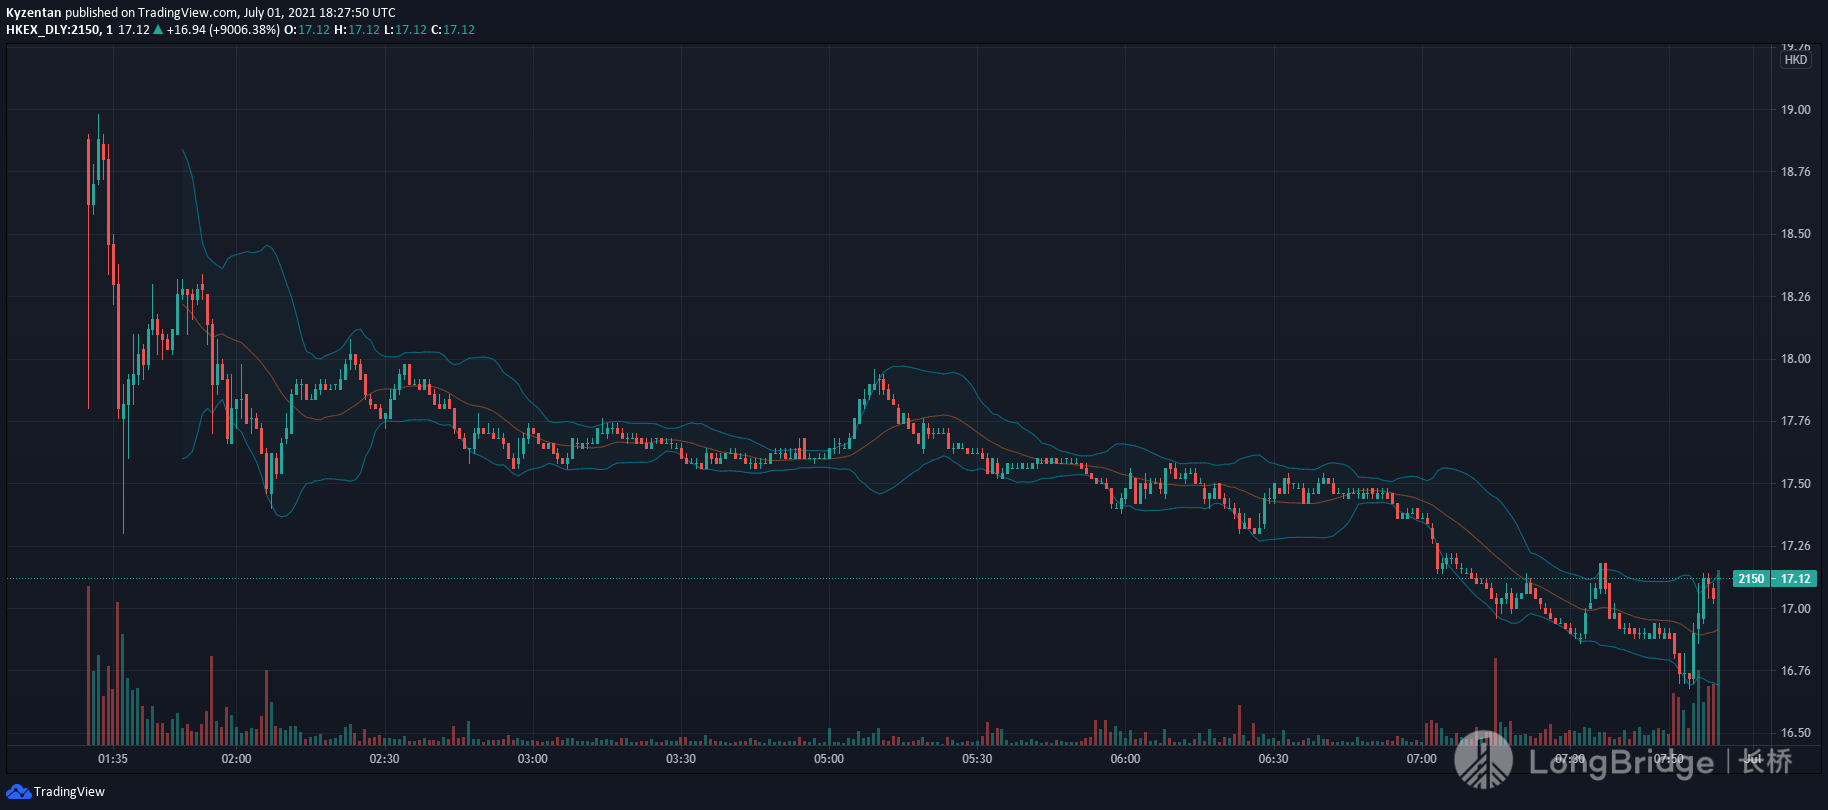The height and width of the screenshot is (810, 1828).
Task: Click the Kyzentan author name
Action: [33, 13]
